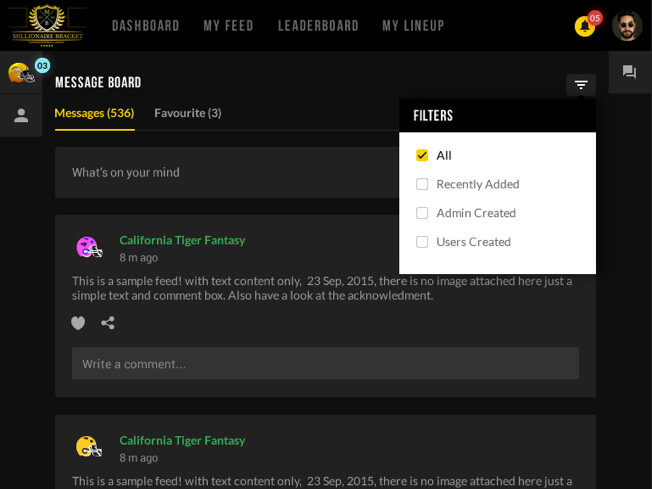The height and width of the screenshot is (489, 652).
Task: Click the Millionaire Bracket logo
Action: pos(47,25)
